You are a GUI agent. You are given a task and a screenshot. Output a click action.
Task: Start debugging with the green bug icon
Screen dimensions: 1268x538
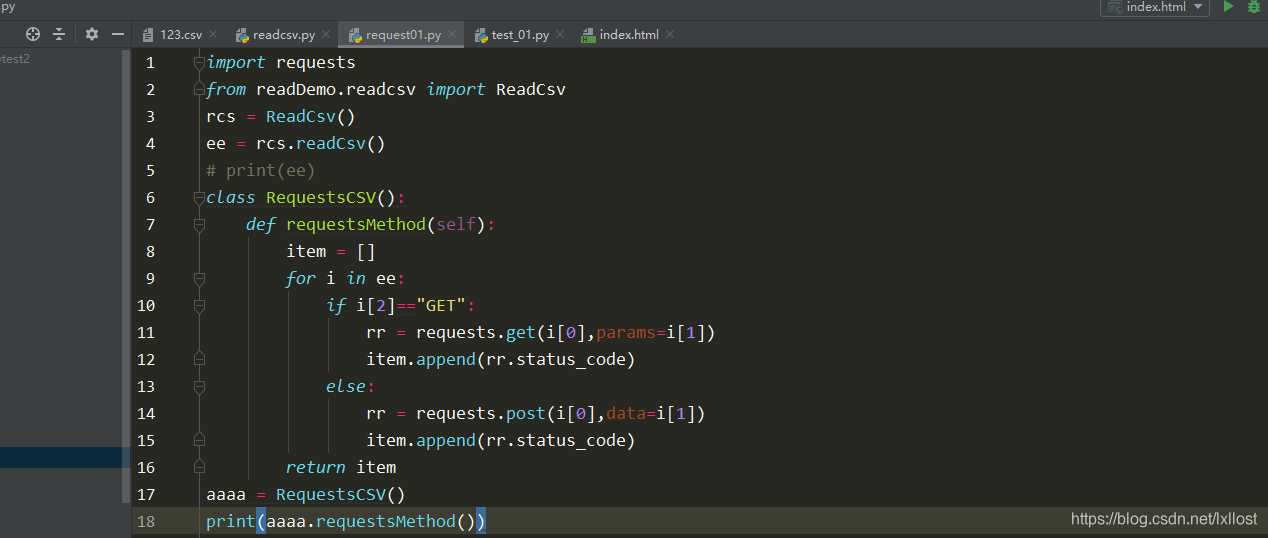click(1254, 7)
